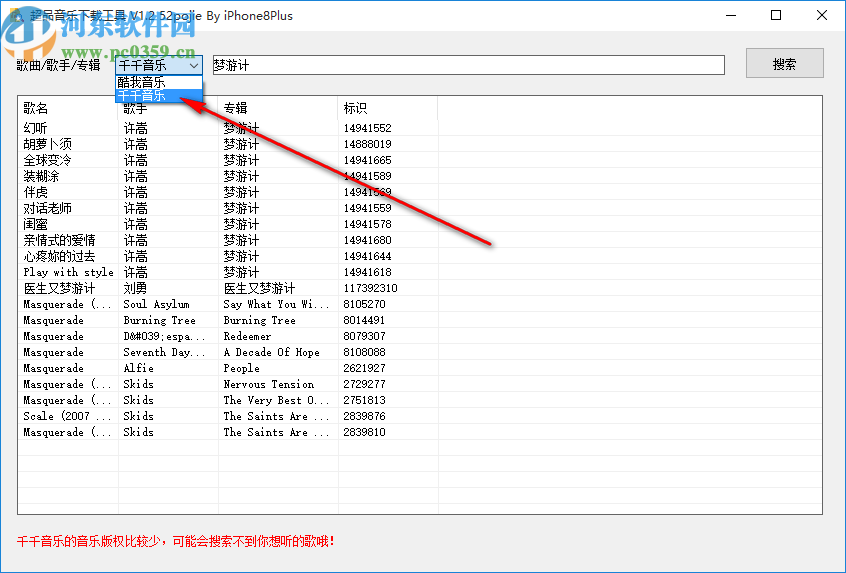Click identifier 2621927
This screenshot has height=573, width=846.
coord(365,368)
